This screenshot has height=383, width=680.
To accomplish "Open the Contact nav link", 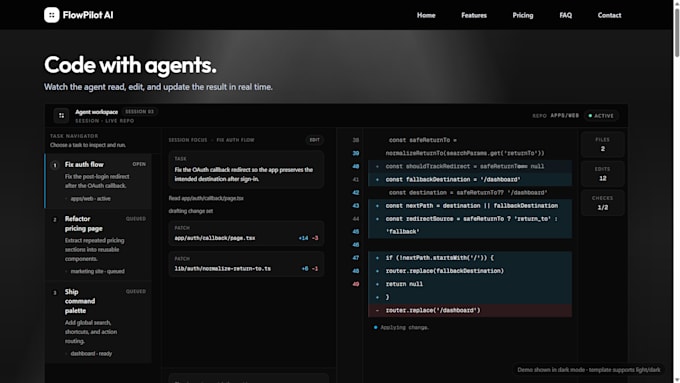I will (609, 15).
